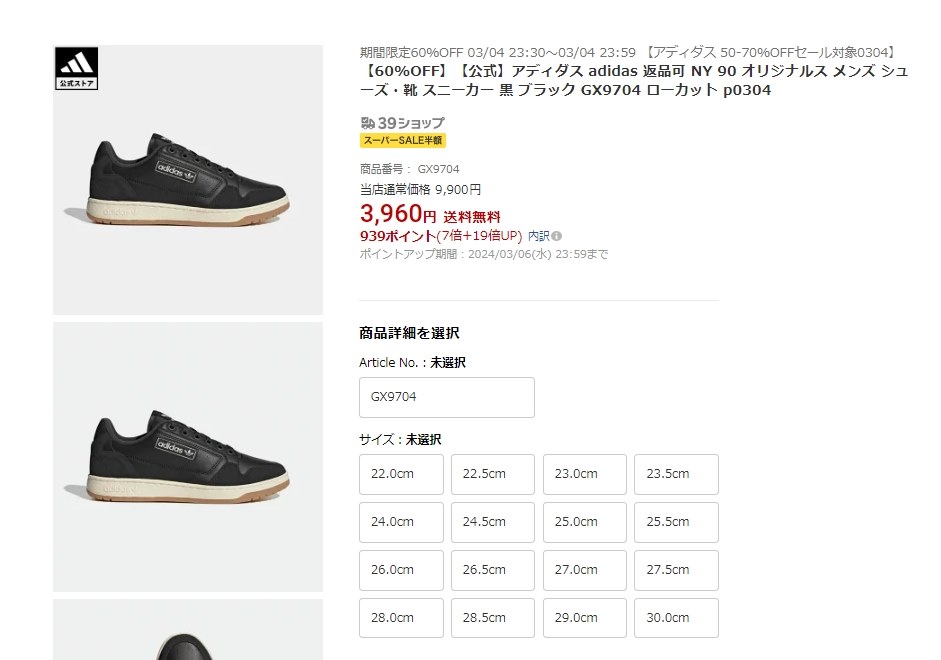This screenshot has width=941, height=660.
Task: Open the second sneaker side-view image
Action: tap(188, 457)
